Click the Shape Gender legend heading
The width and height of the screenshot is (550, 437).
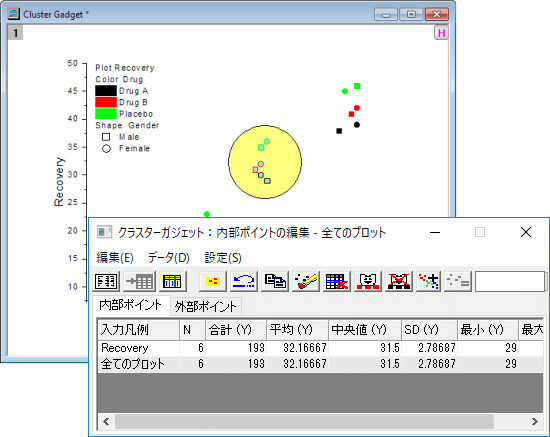pyautogui.click(x=127, y=125)
